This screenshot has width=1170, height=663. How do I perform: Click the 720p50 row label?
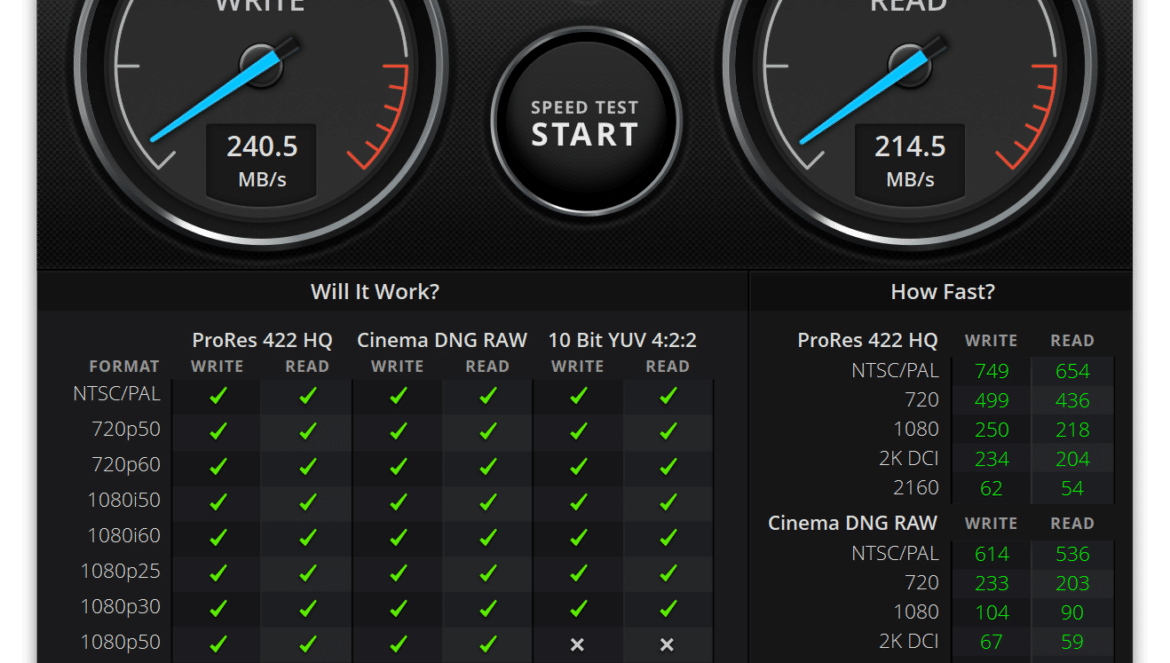125,430
